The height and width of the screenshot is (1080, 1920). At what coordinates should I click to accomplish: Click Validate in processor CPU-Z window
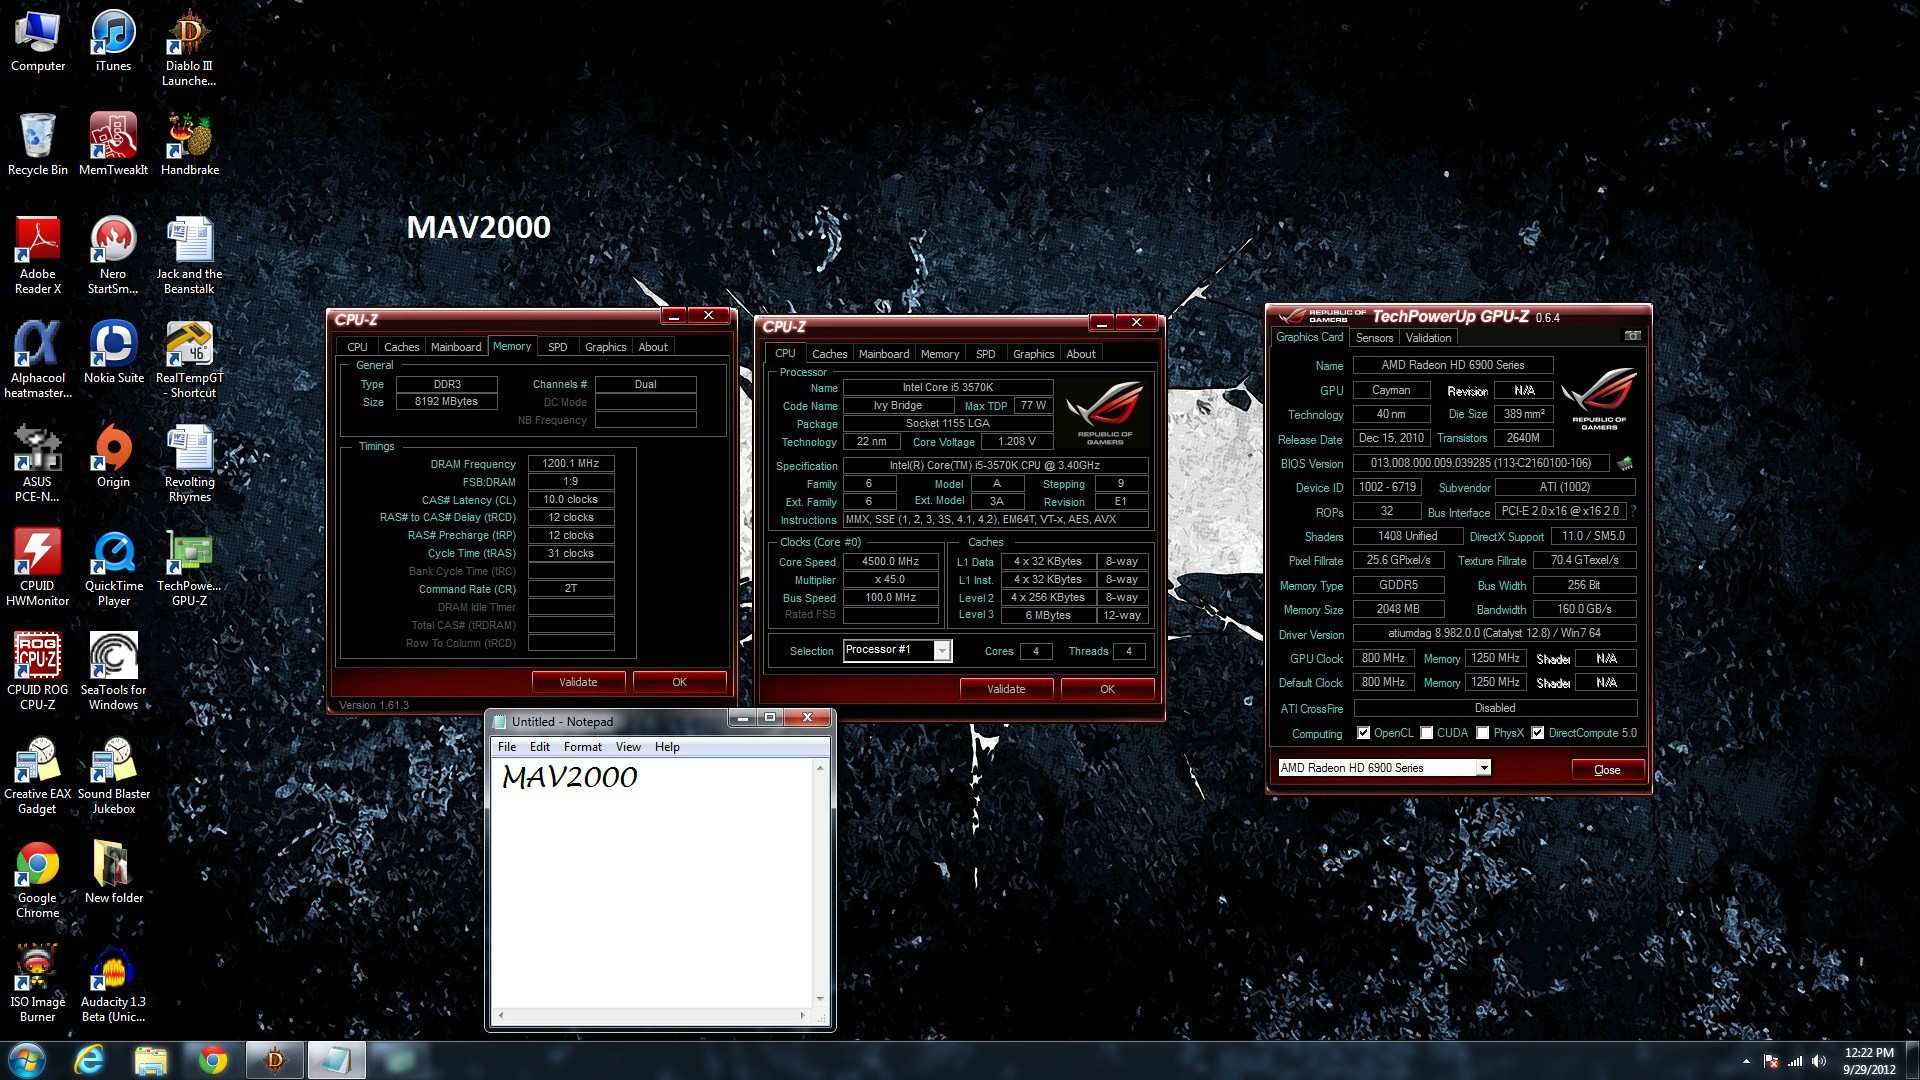click(1006, 689)
